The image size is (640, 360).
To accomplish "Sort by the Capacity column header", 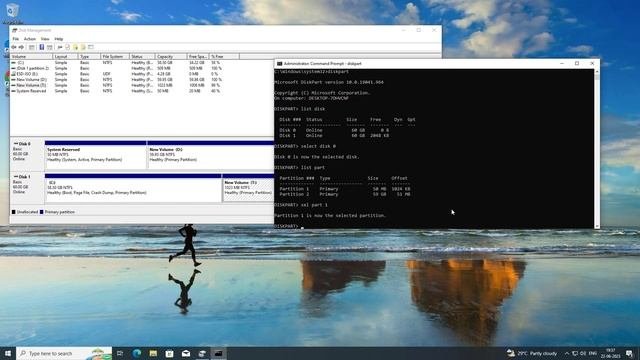I will pos(170,56).
